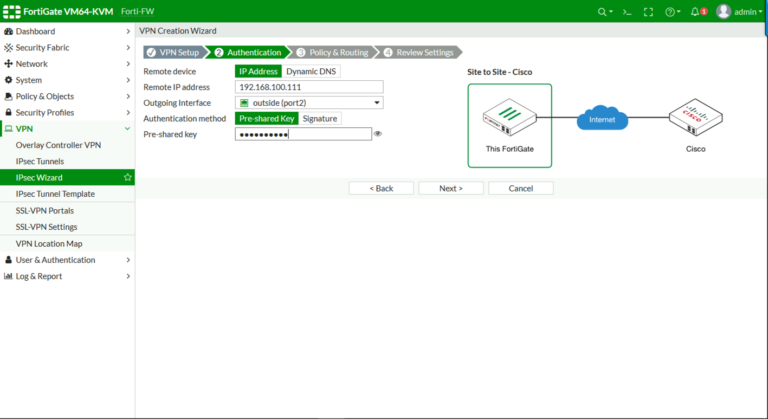Screen dimensions: 768x419
Task: Collapse the VPN menu chevron
Action: click(x=127, y=129)
